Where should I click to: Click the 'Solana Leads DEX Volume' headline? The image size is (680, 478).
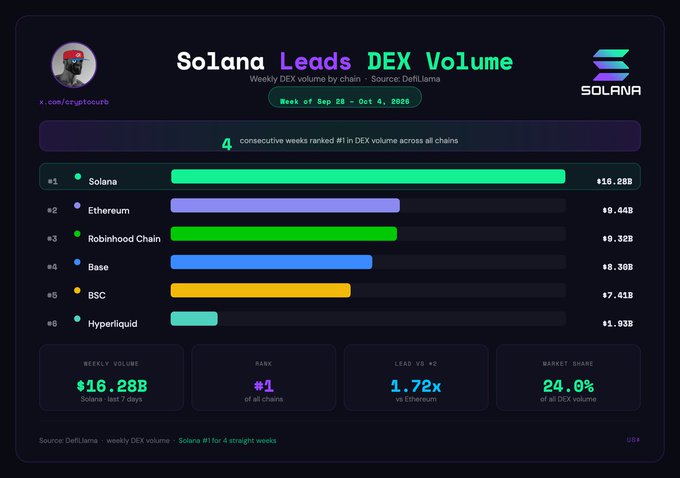coord(345,61)
